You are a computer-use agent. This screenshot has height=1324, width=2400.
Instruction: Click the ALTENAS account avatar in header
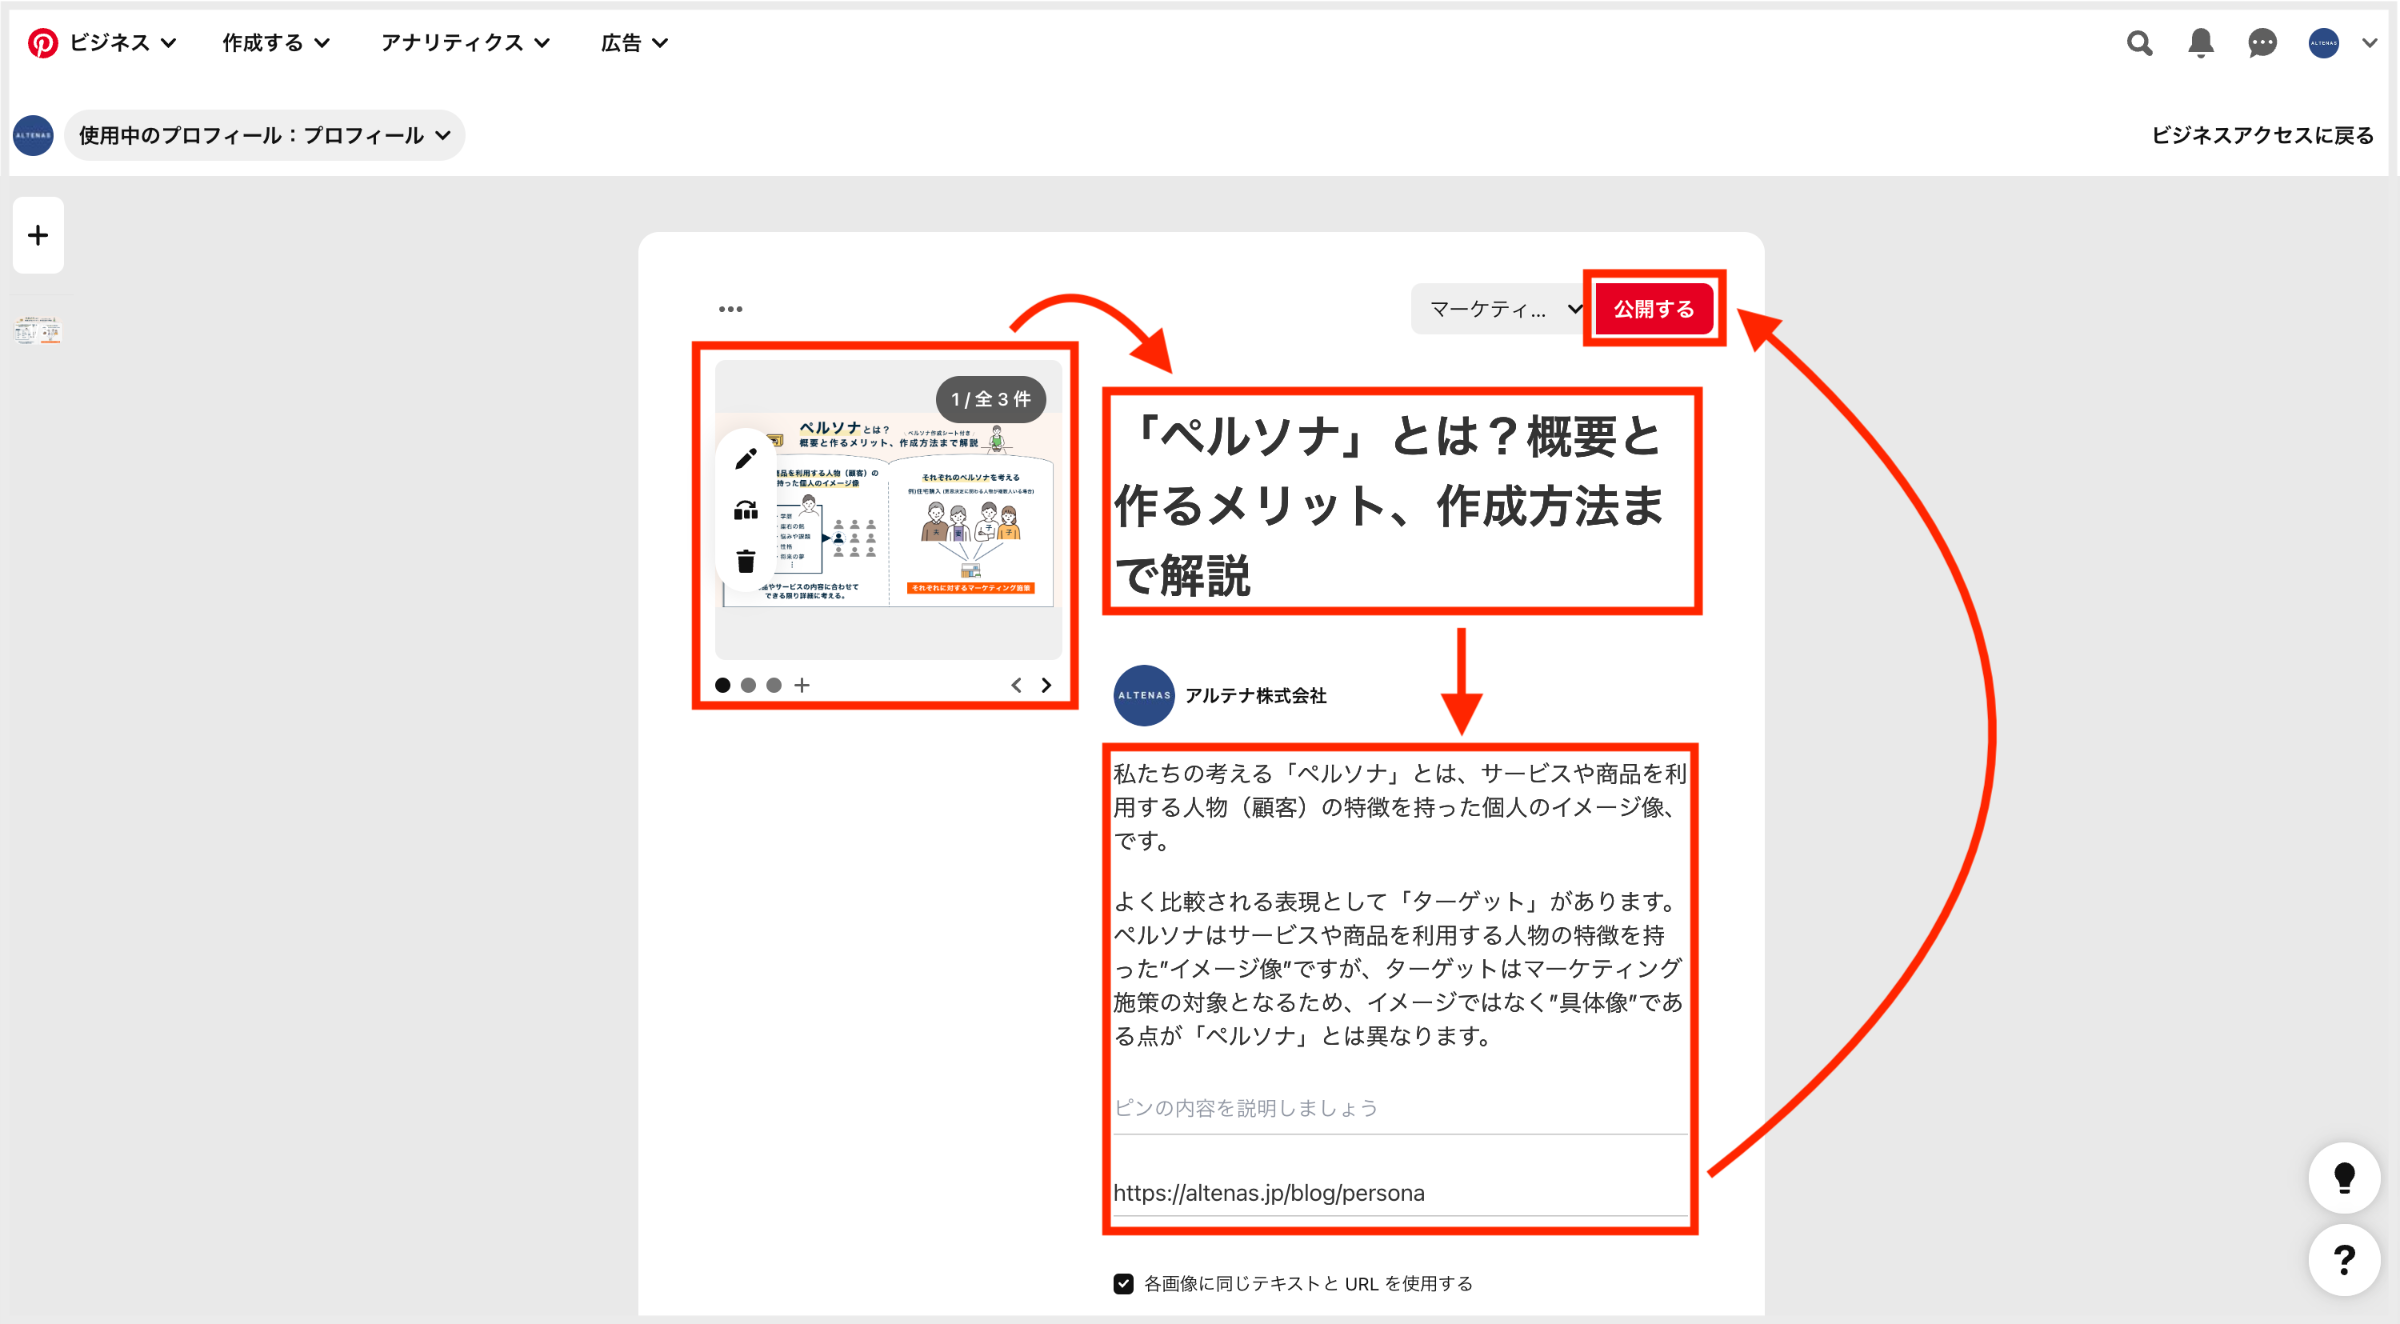point(2324,43)
